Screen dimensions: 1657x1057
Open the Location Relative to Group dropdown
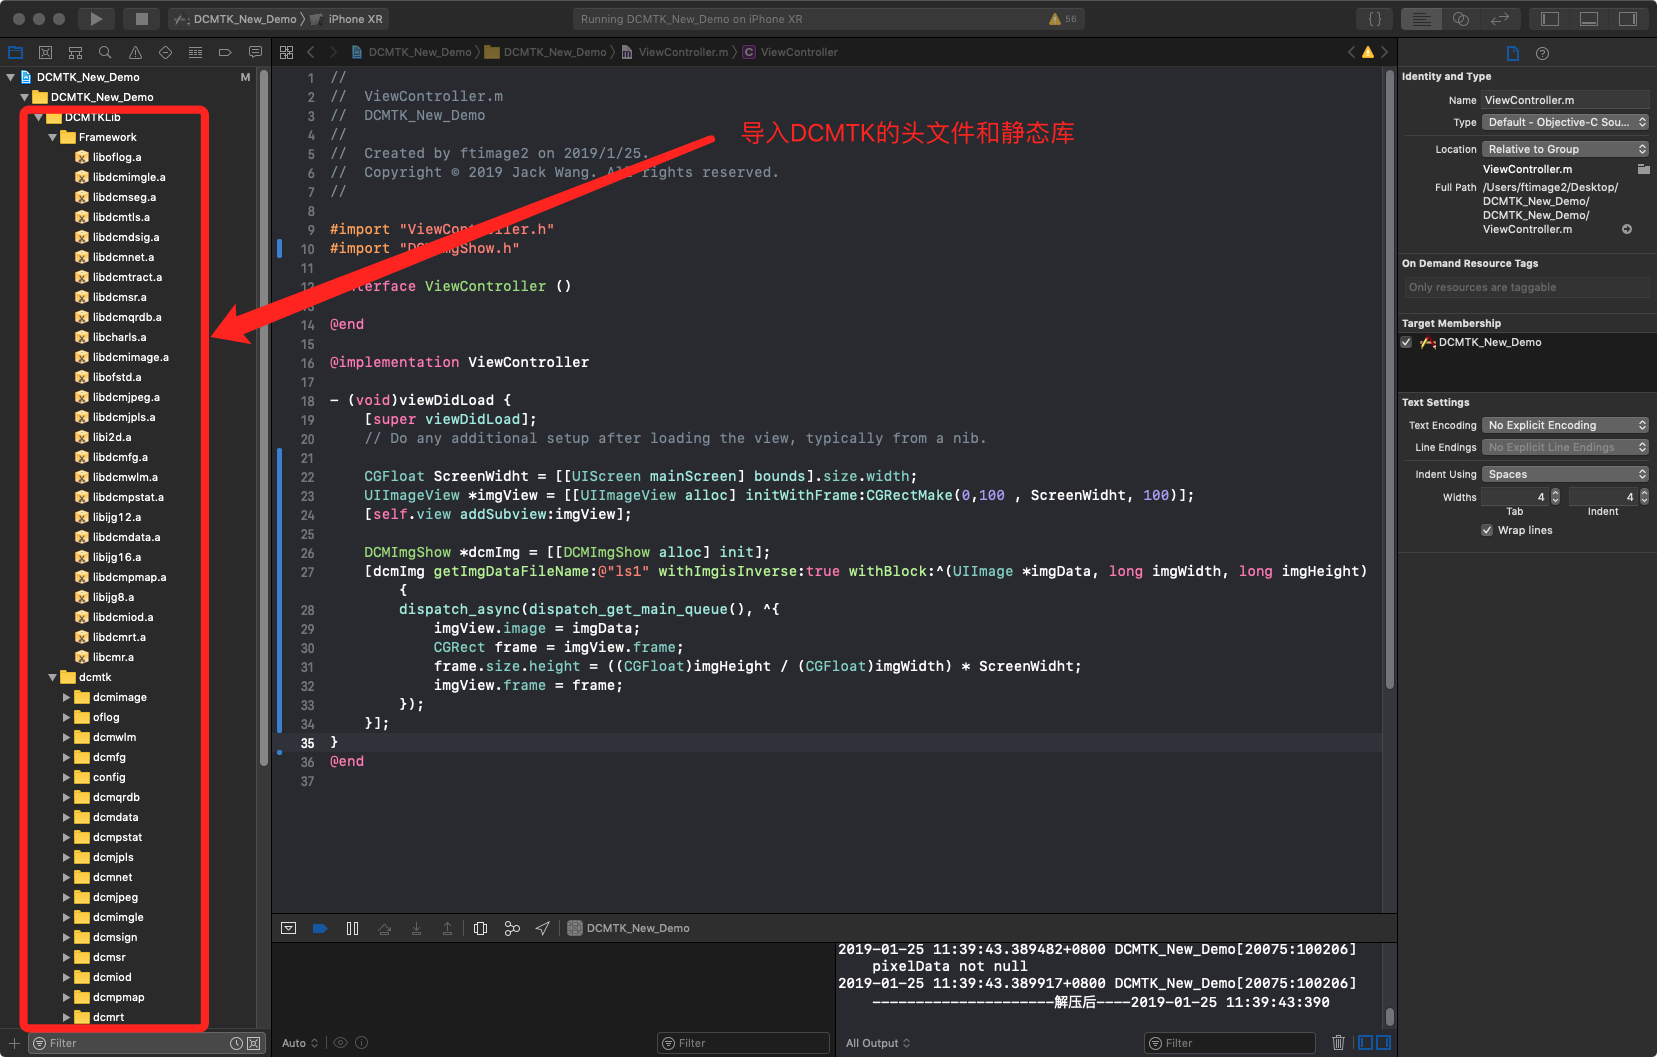click(x=1565, y=149)
